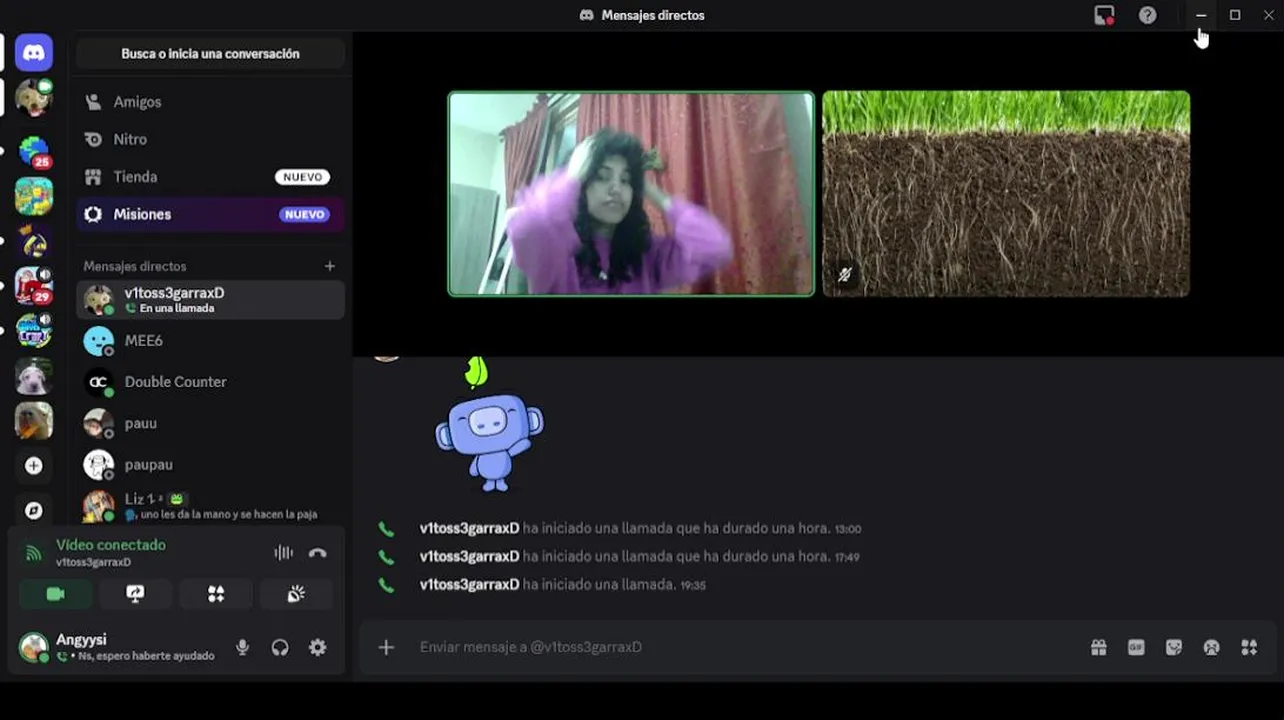Screen dimensions: 1284x720
Task: Click Mensajes directos header label
Action: click(135, 266)
